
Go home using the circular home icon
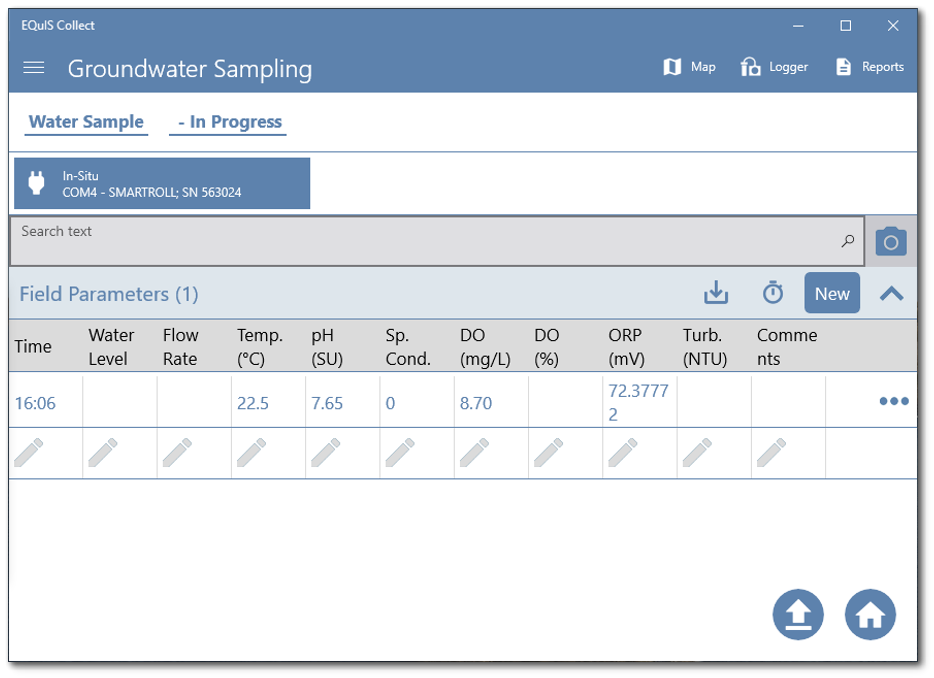[x=870, y=614]
